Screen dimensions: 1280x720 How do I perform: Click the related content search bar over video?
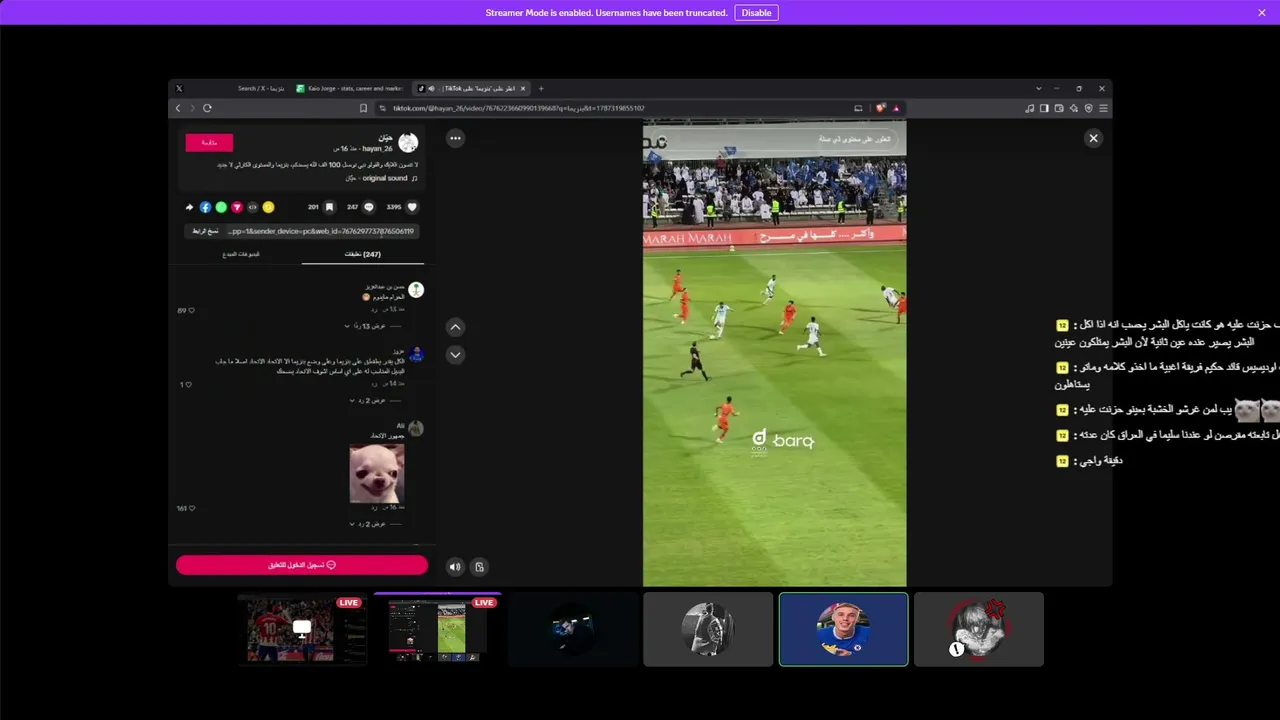point(774,139)
